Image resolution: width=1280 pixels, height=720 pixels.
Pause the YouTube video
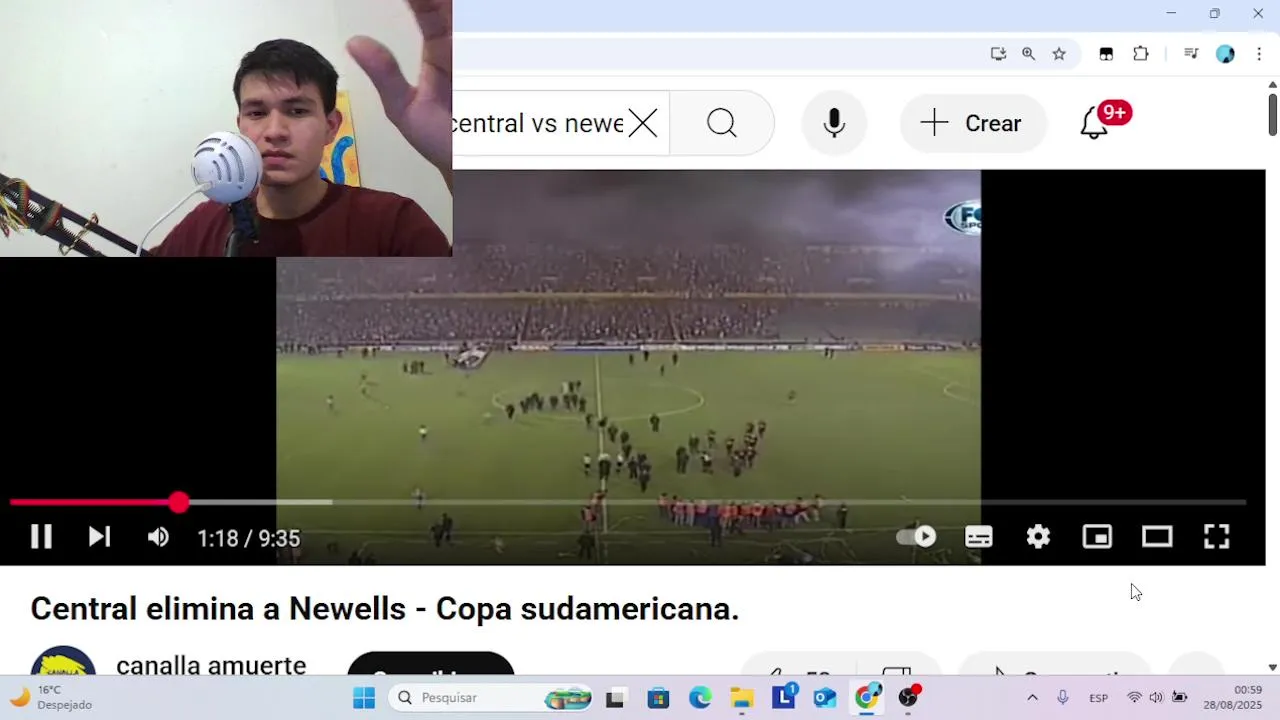(x=41, y=537)
